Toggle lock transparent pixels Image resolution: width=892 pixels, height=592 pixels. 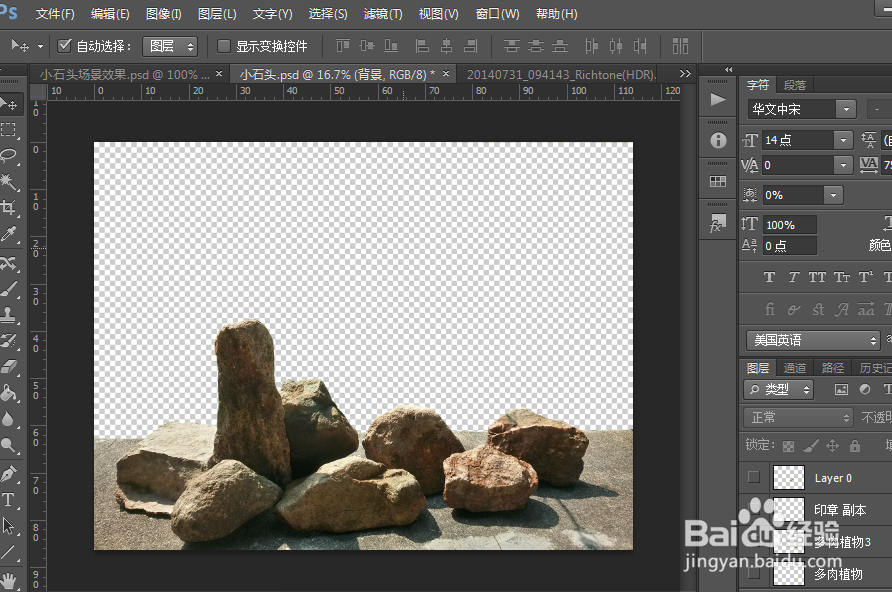[788, 446]
